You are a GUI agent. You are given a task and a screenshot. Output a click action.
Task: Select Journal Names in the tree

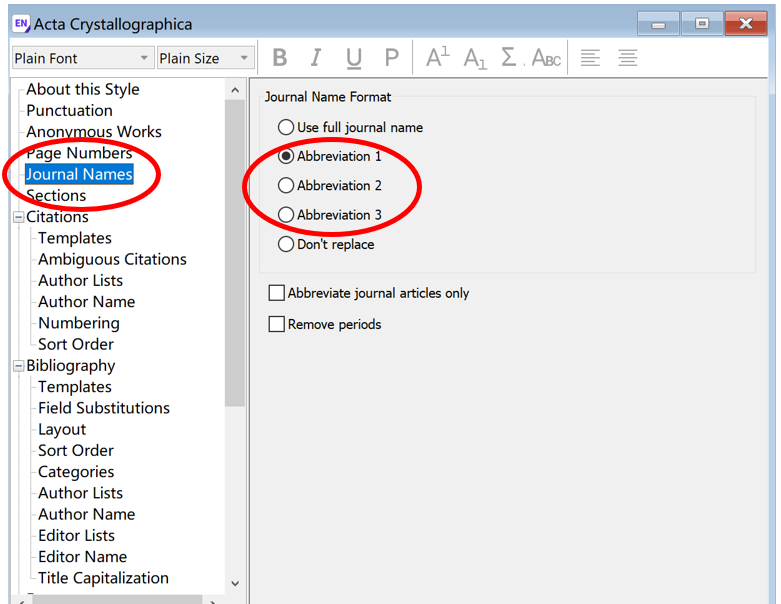coord(79,174)
